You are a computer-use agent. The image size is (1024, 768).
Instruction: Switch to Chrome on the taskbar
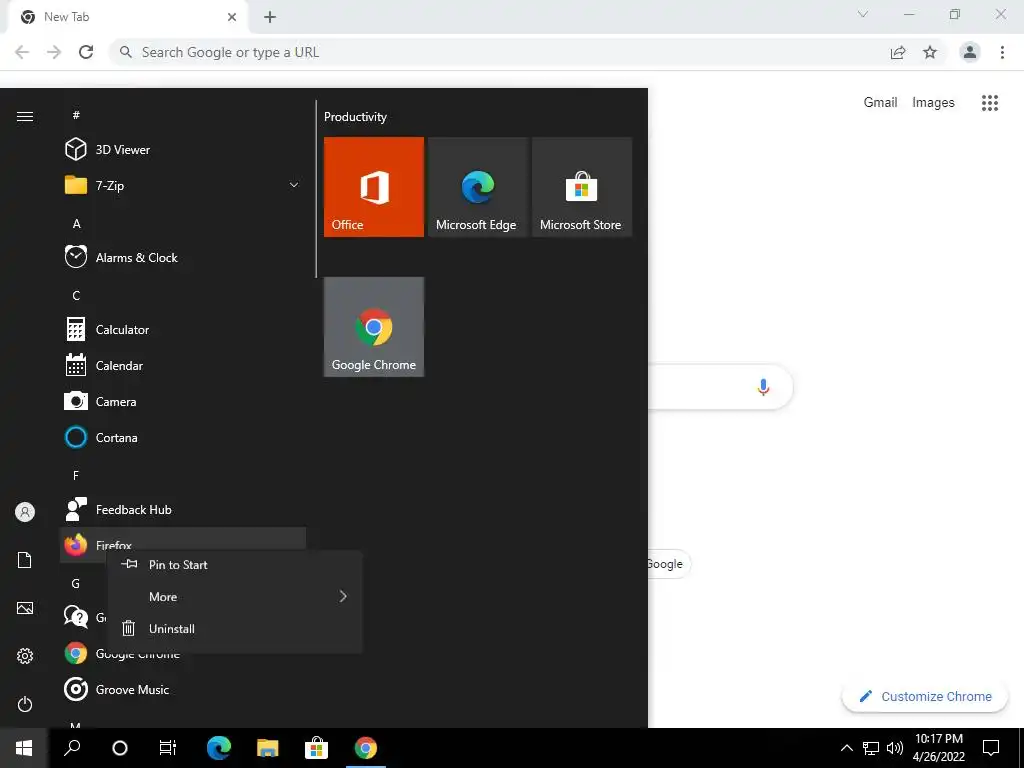[366, 748]
